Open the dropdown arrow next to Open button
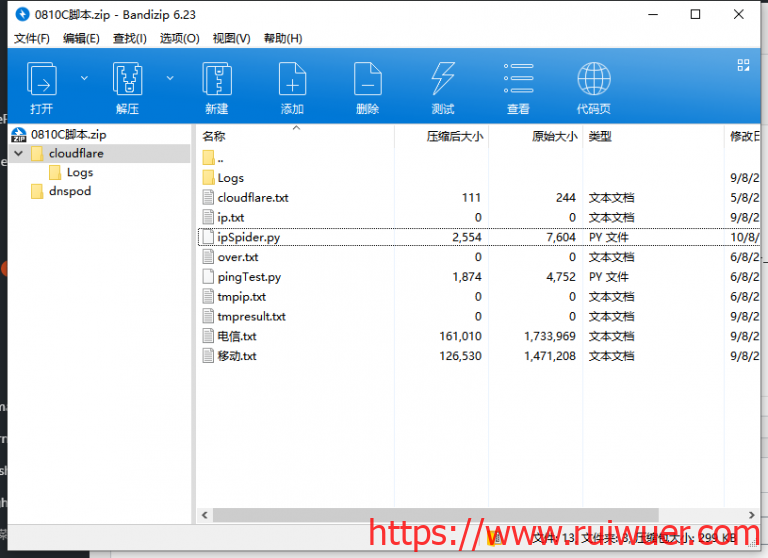This screenshot has height=558, width=768. pos(84,78)
